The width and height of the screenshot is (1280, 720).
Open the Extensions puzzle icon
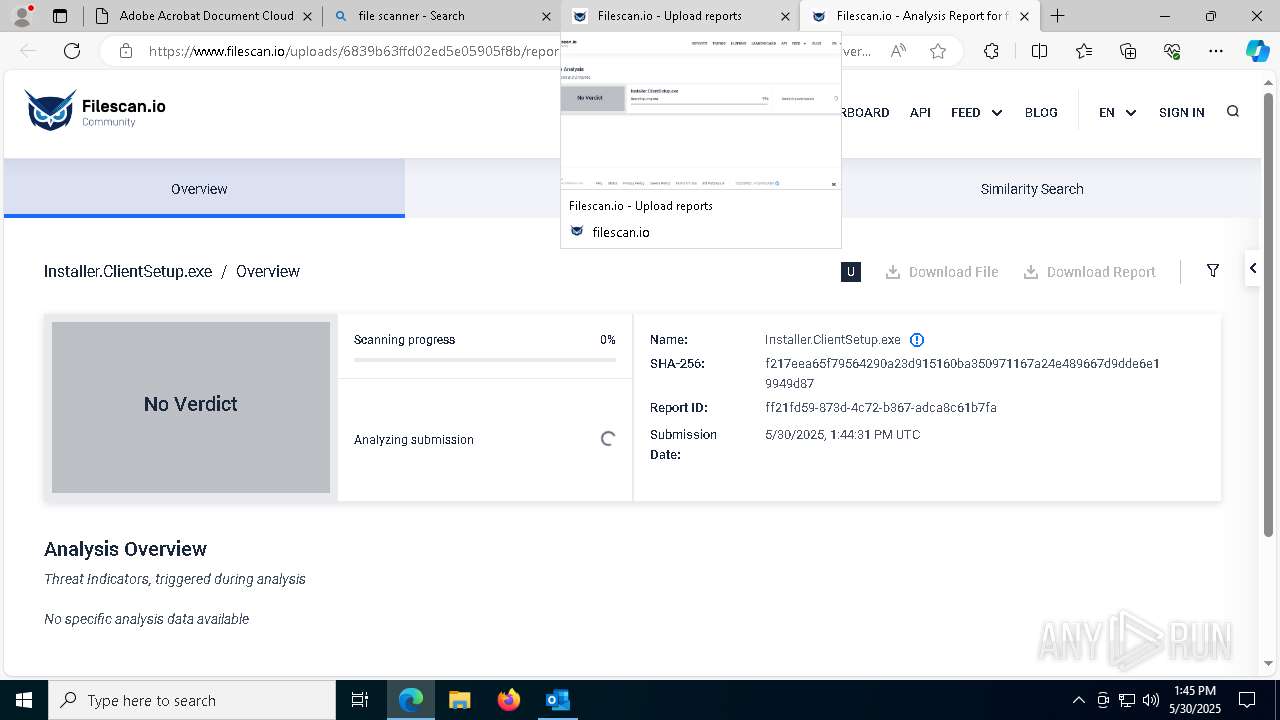coord(991,51)
